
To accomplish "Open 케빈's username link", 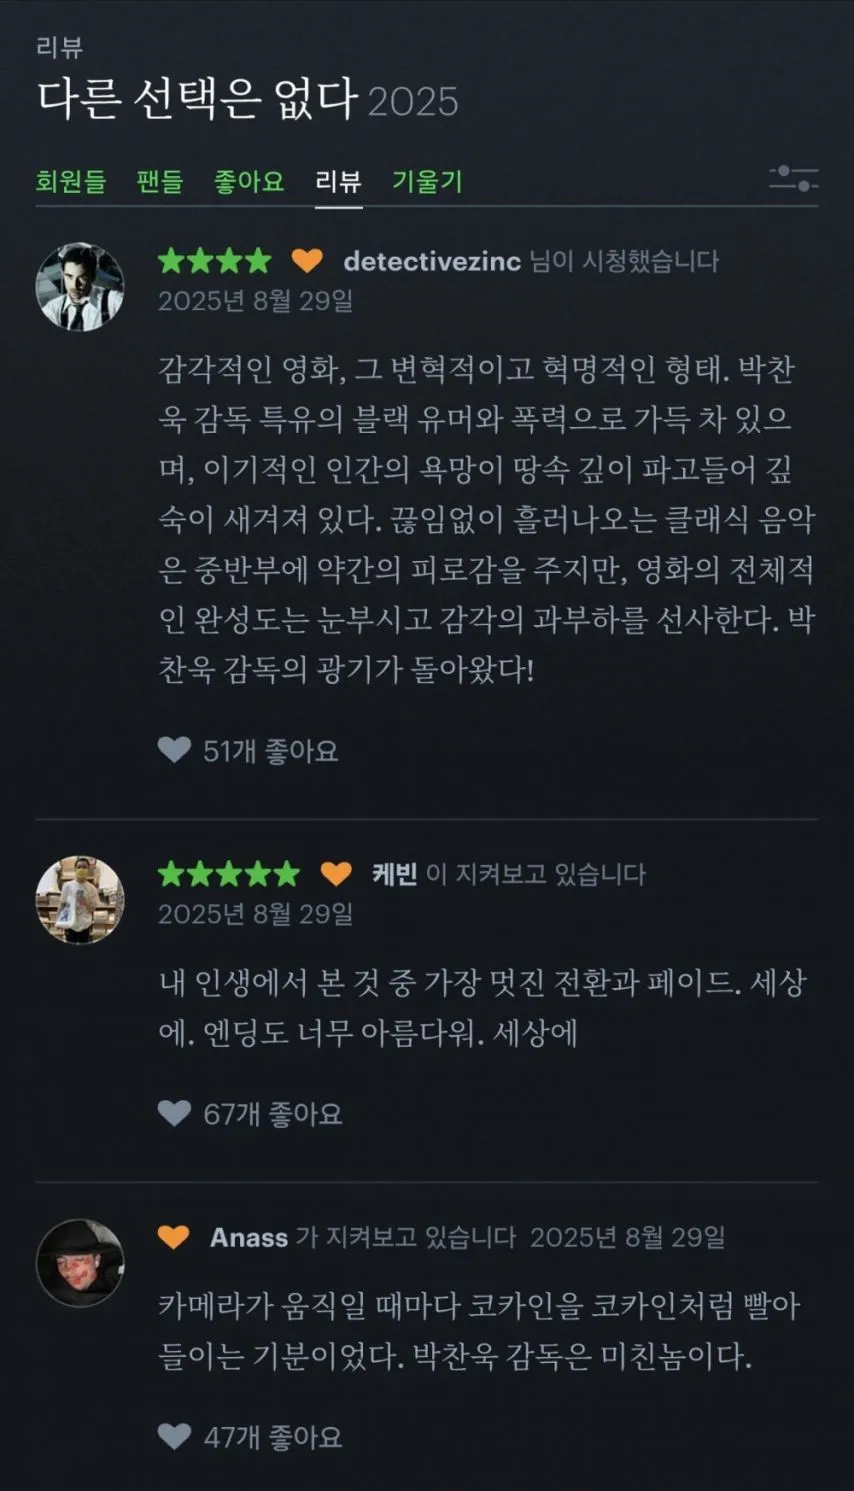I will click(395, 874).
